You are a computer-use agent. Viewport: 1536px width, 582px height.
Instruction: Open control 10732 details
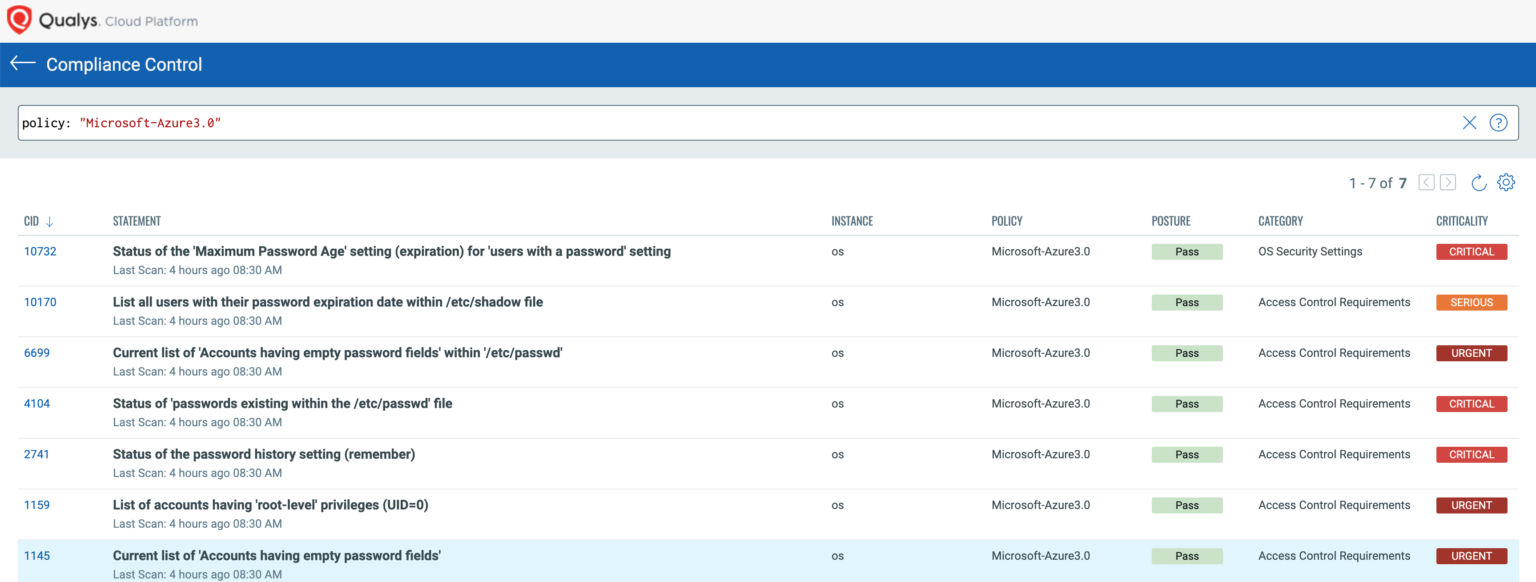39,251
